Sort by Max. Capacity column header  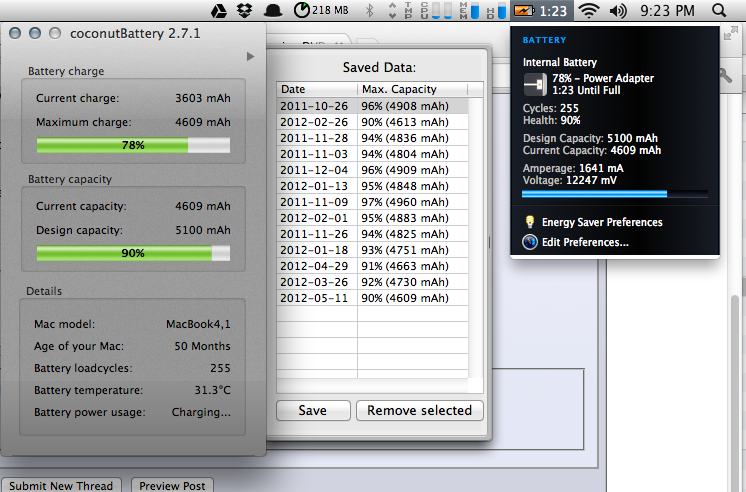412,89
